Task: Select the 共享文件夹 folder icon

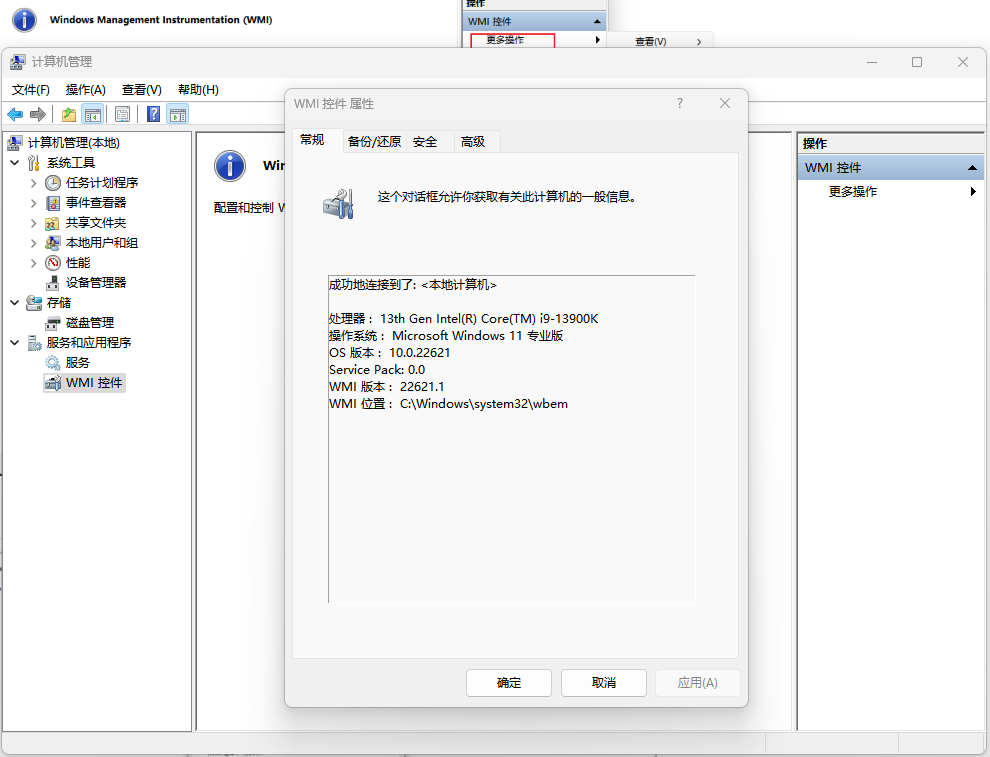Action: coord(52,224)
